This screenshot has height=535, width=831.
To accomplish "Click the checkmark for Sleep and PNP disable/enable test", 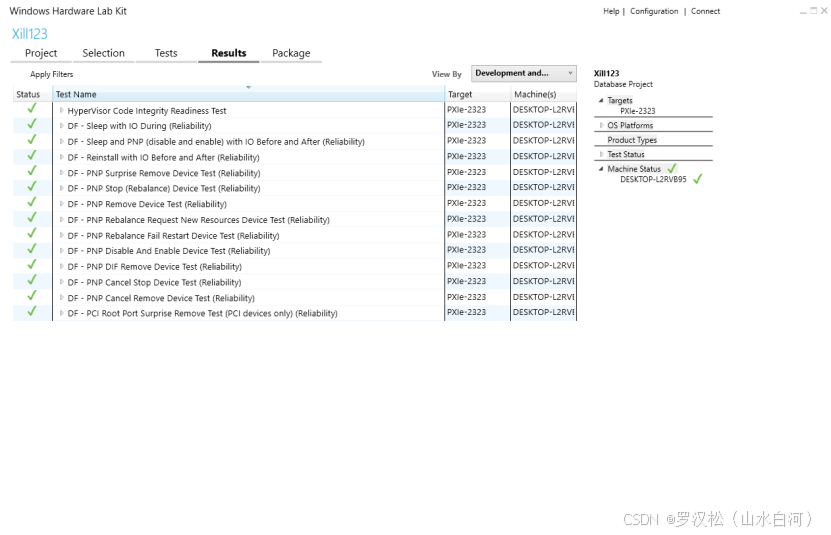I will coord(32,139).
